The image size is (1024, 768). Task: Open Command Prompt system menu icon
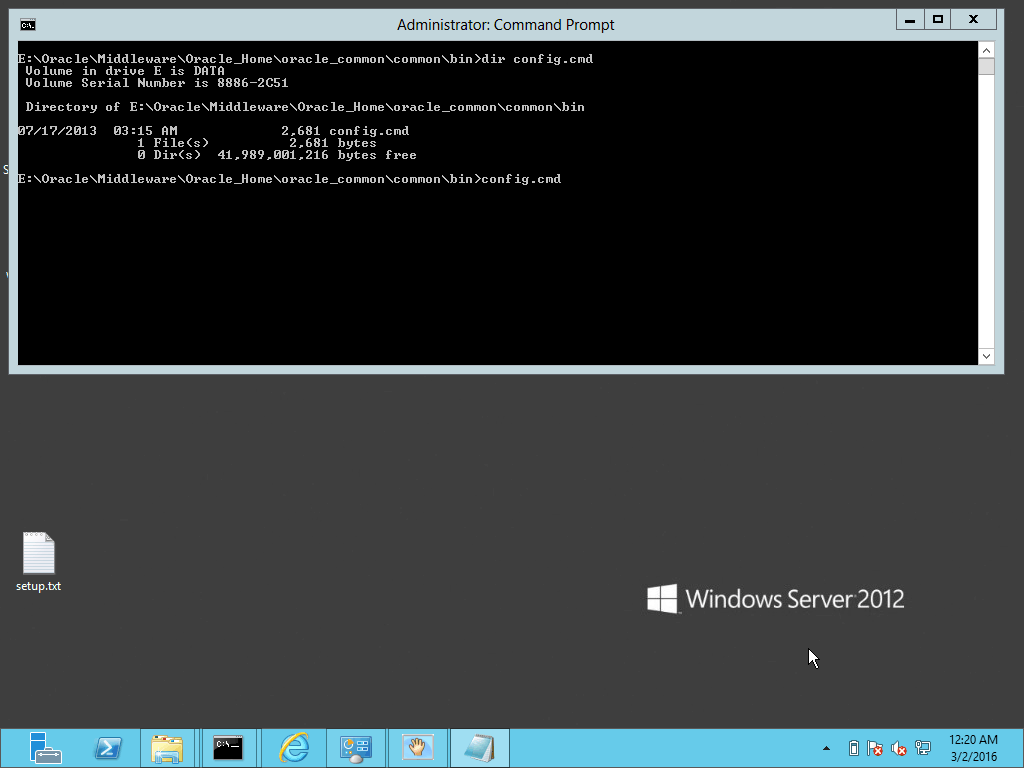click(x=28, y=24)
